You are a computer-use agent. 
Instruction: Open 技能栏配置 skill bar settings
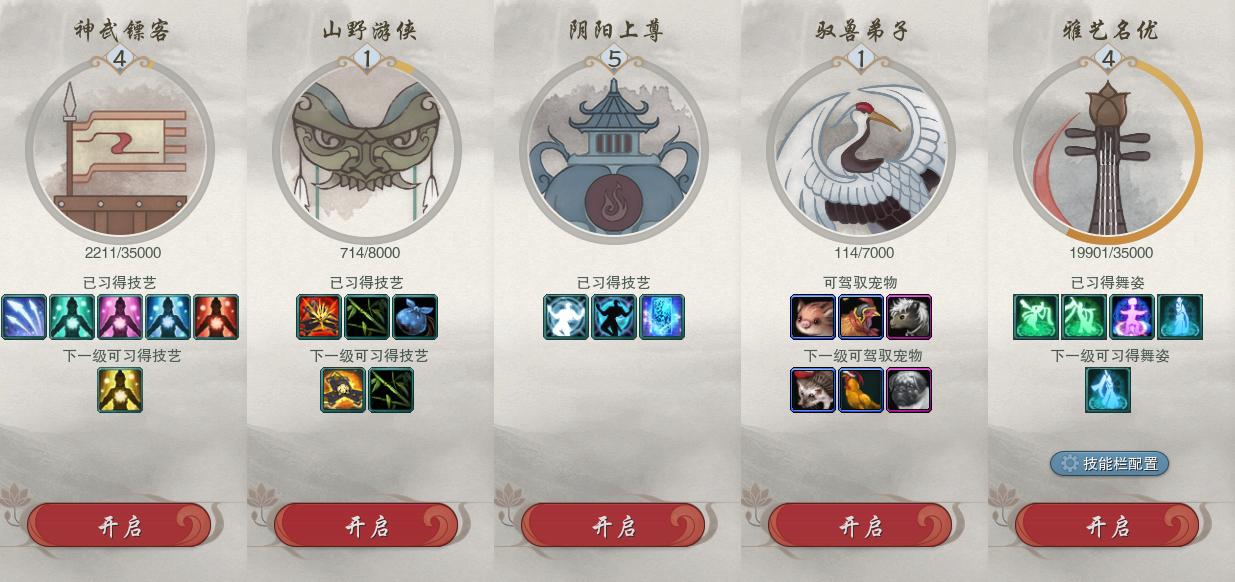[1109, 463]
